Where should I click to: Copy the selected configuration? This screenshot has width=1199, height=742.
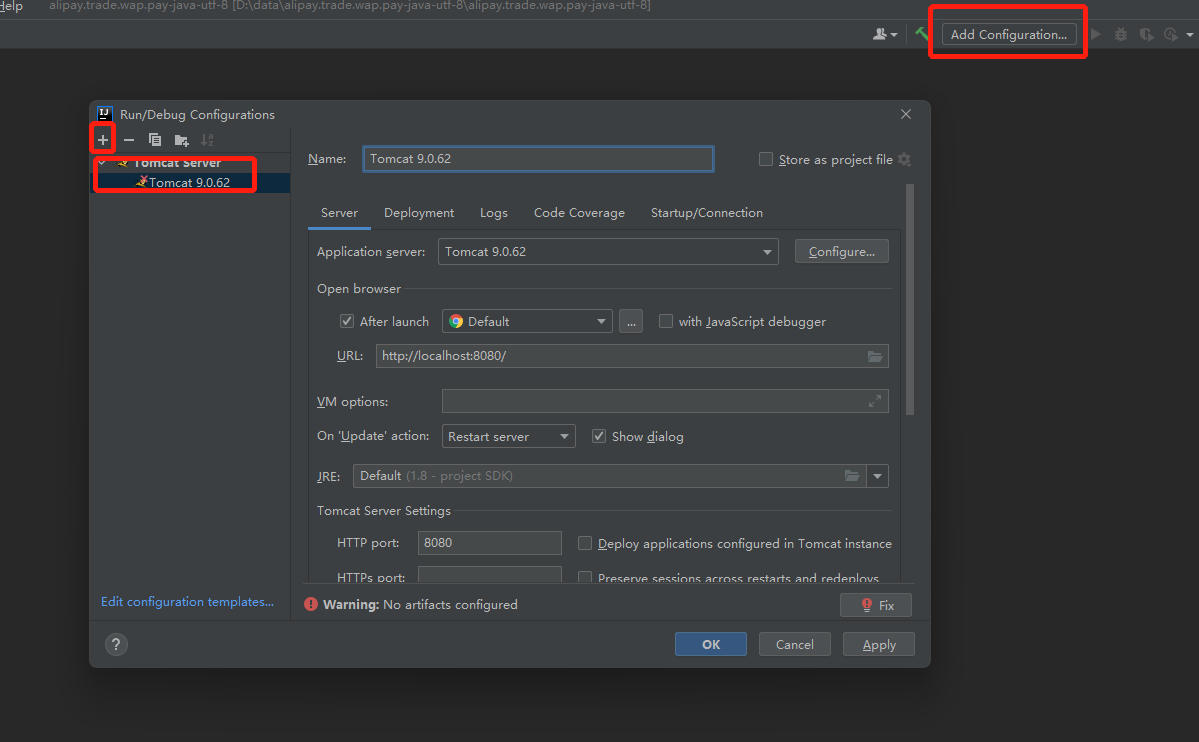pos(154,140)
